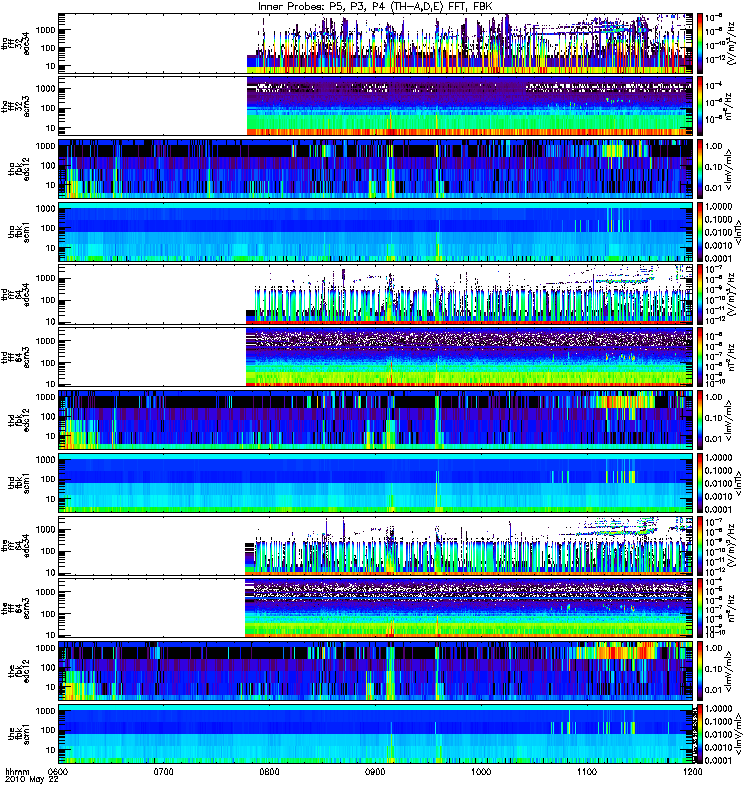Click the 'tha fff 32 edc34' panel label
The width and height of the screenshot is (750, 800).
click(15, 43)
